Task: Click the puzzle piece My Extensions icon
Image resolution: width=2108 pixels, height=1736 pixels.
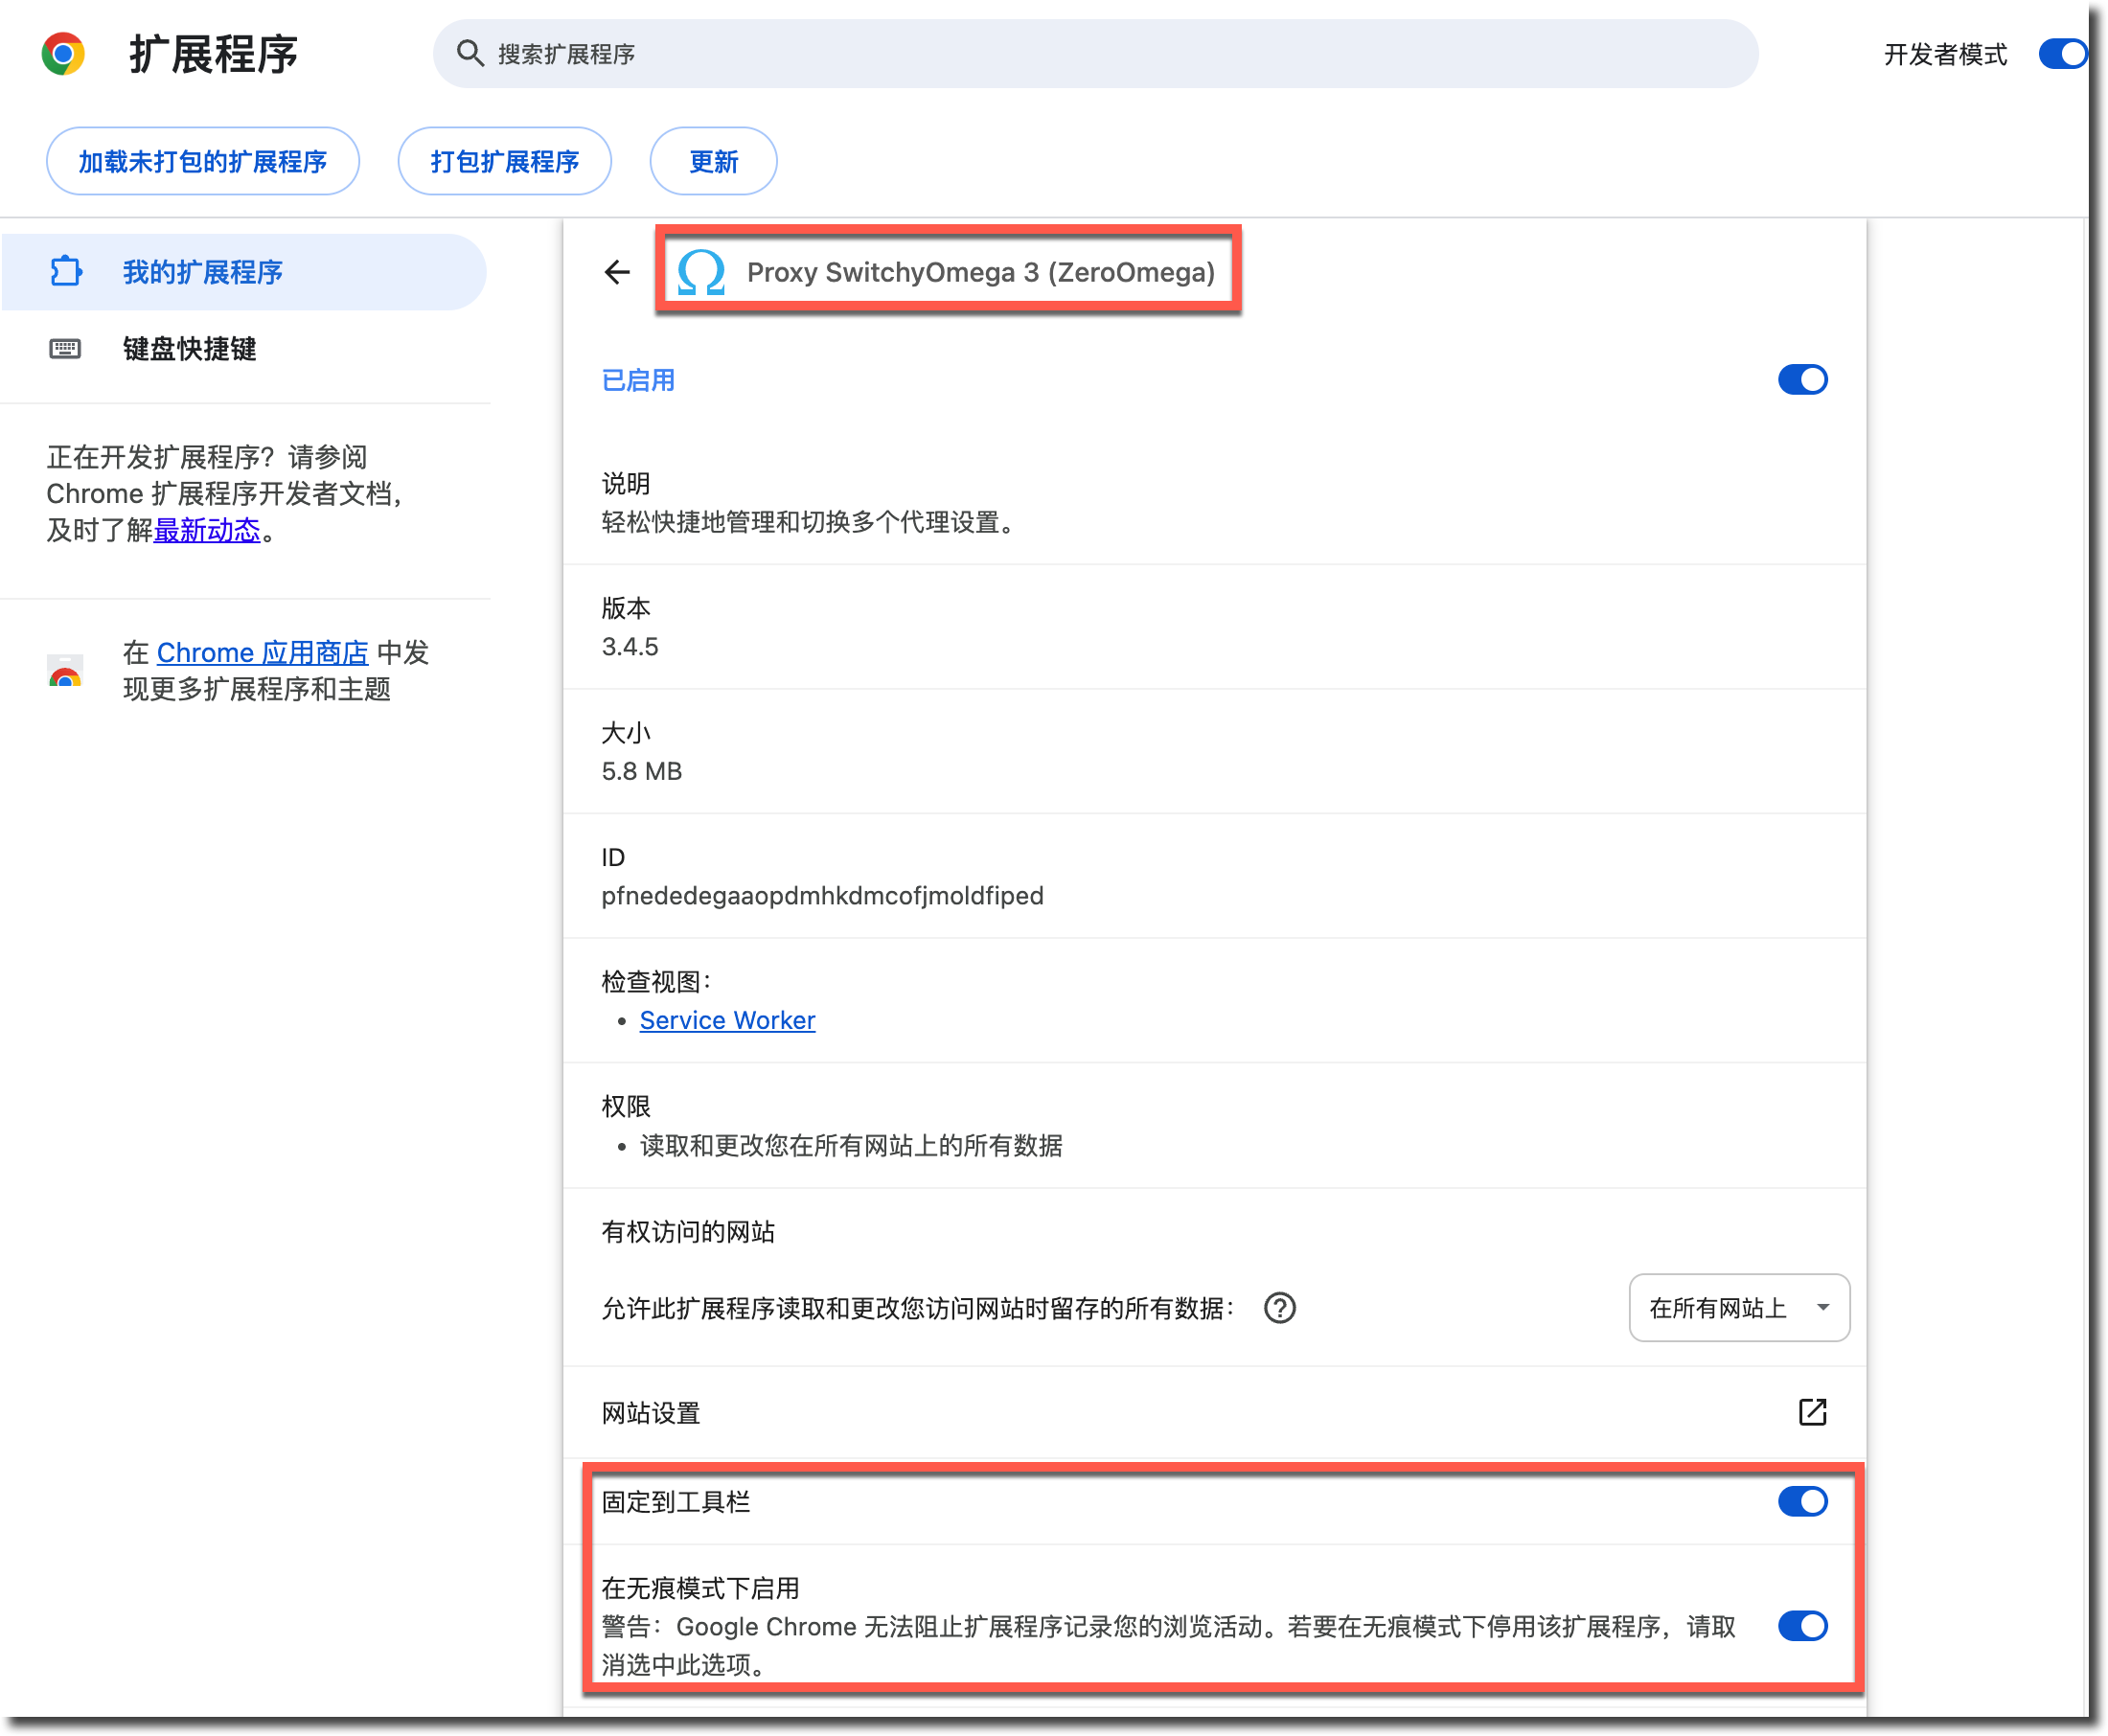Action: click(66, 272)
